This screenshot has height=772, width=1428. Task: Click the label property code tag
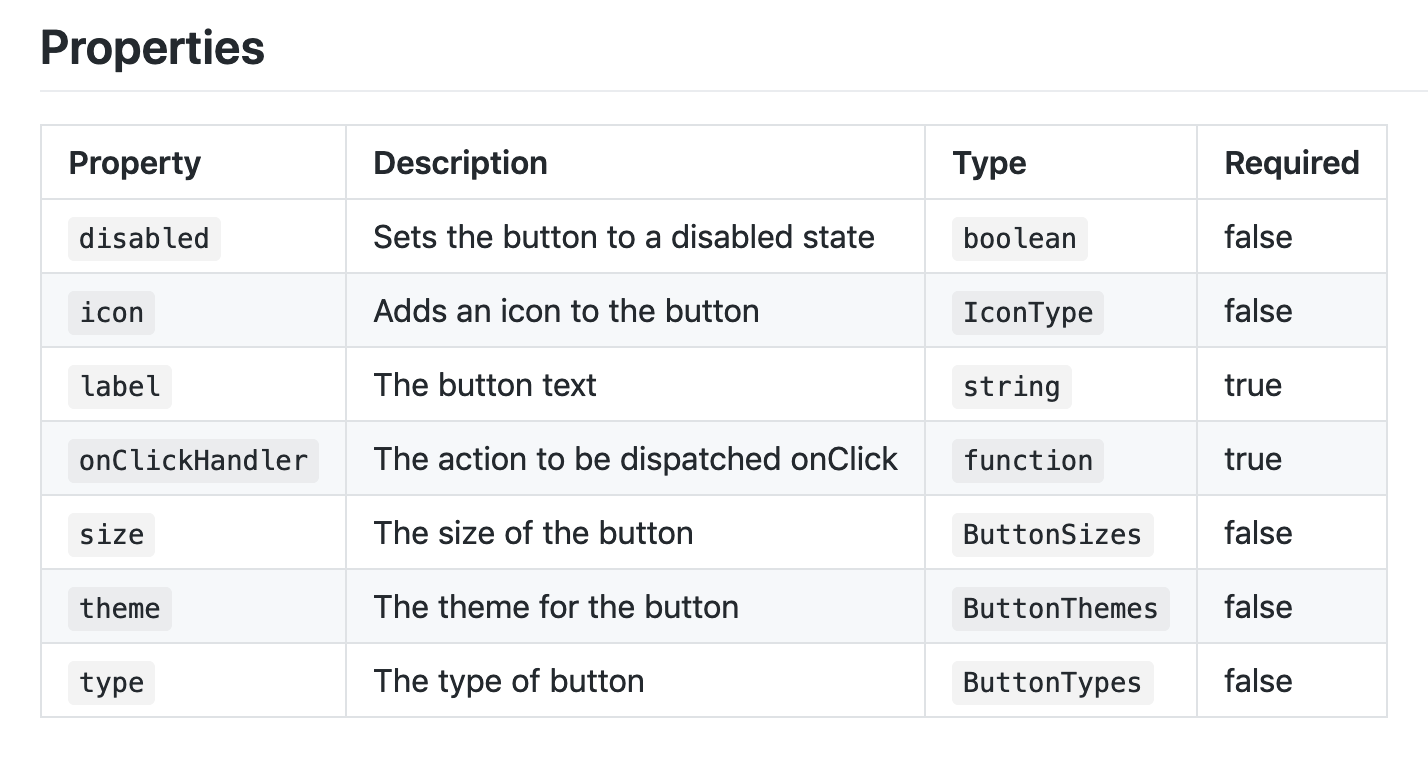click(120, 387)
